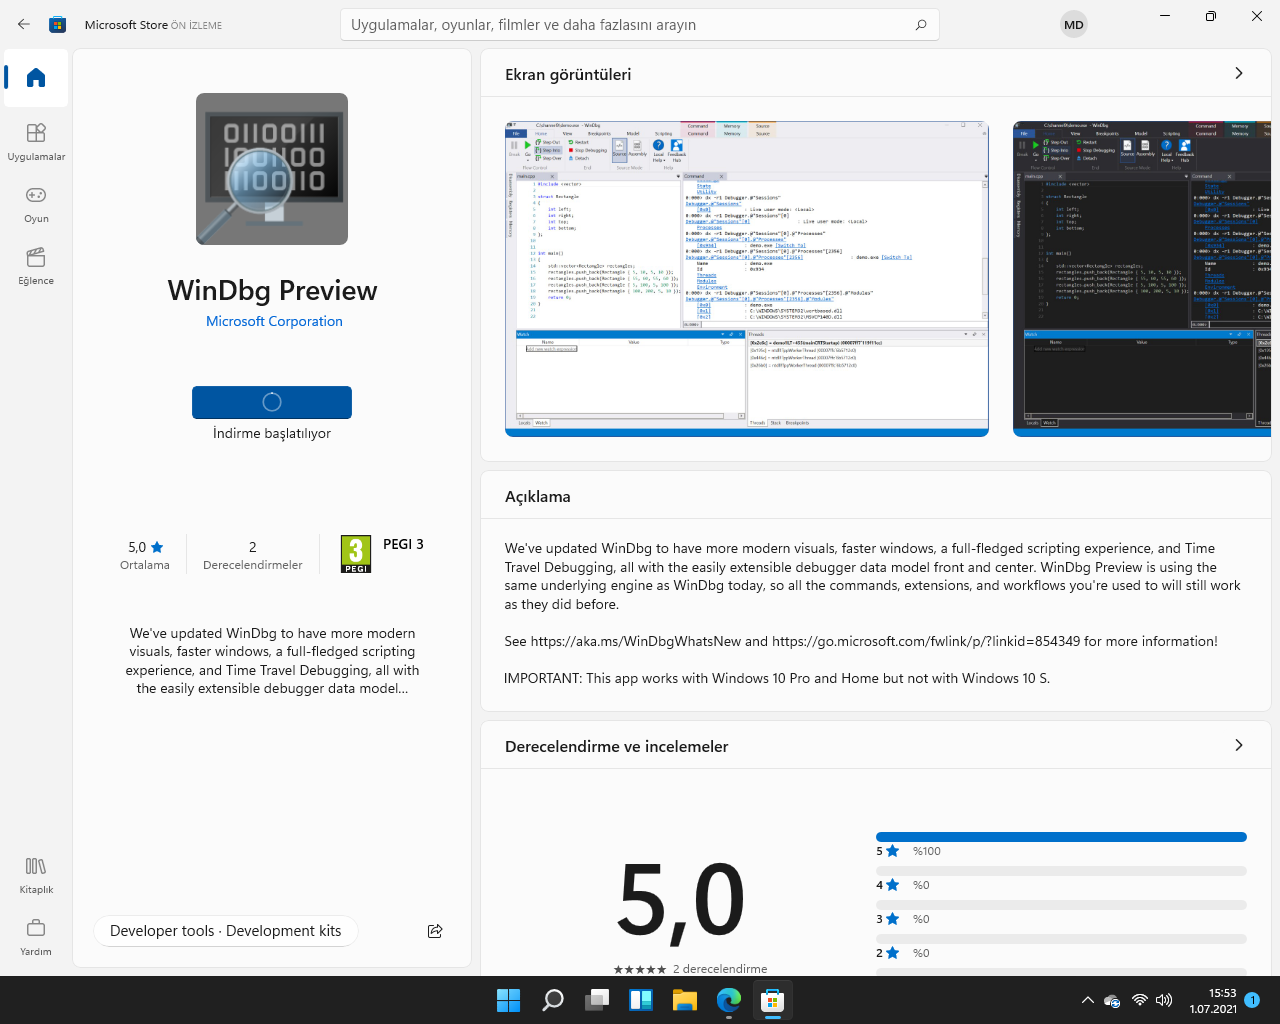Expand Ekran görüntüleri section chevron
Viewport: 1280px width, 1024px height.
(1239, 73)
